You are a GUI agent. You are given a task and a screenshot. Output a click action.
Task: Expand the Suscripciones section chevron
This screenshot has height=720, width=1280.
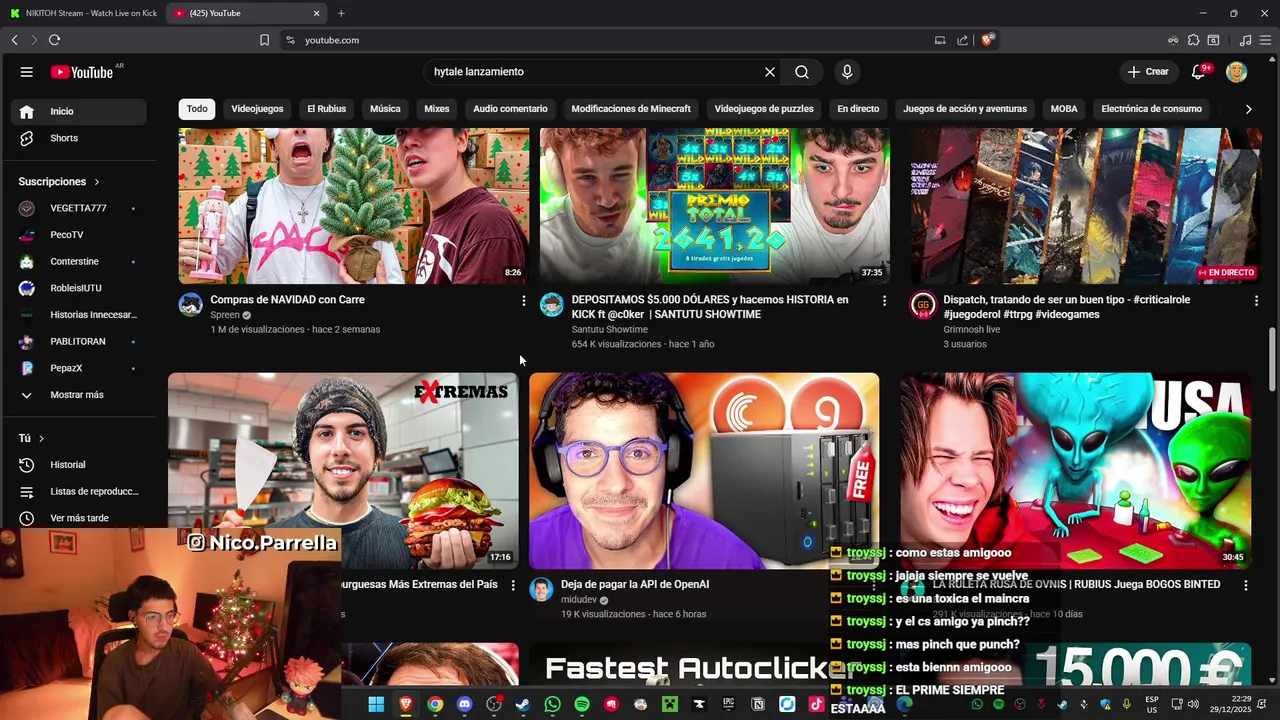pyautogui.click(x=97, y=182)
